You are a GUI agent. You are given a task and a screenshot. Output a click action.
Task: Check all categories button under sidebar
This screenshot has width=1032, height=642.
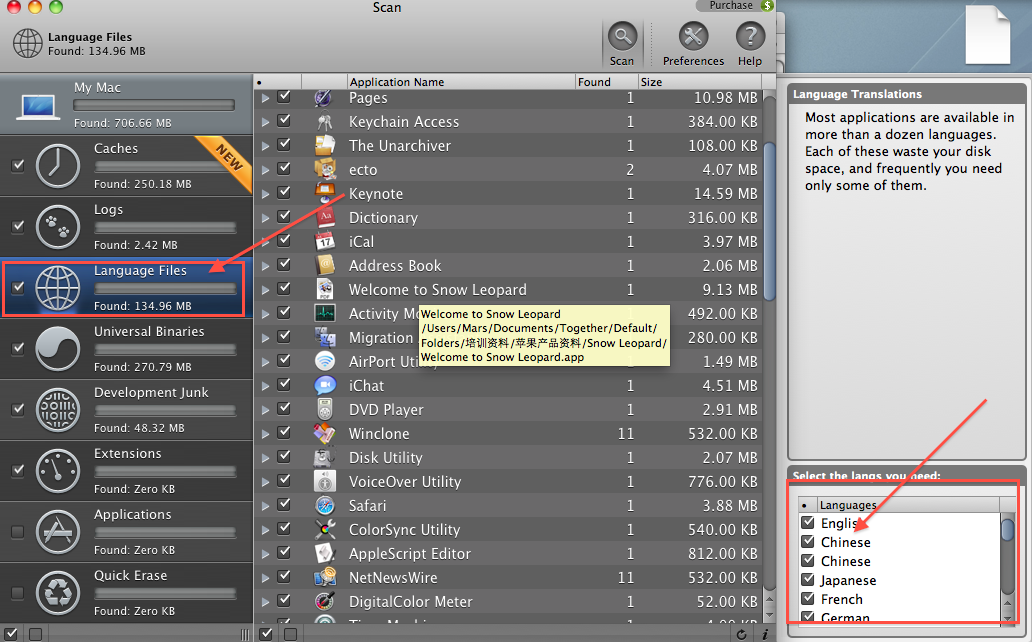coord(11,634)
